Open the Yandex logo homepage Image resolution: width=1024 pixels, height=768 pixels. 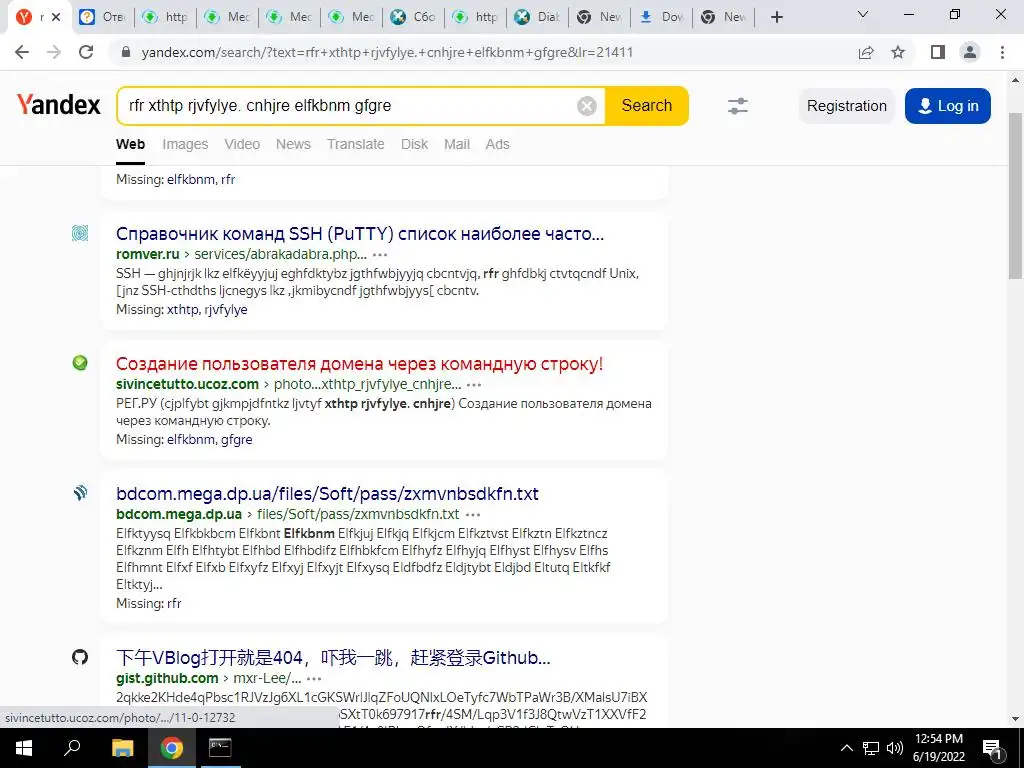(x=58, y=104)
